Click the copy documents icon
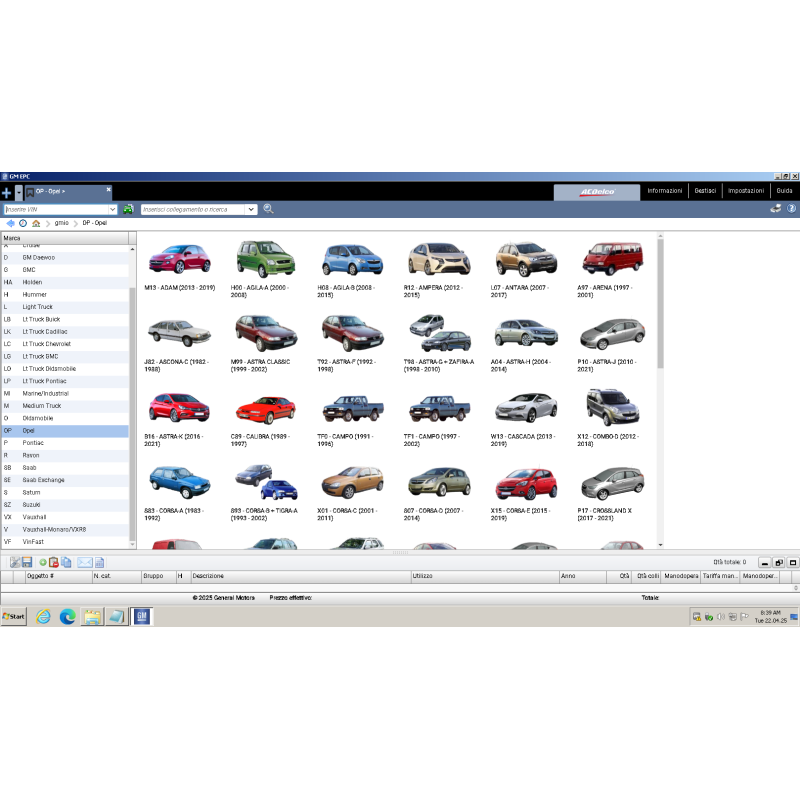800x800 pixels. [x=66, y=562]
